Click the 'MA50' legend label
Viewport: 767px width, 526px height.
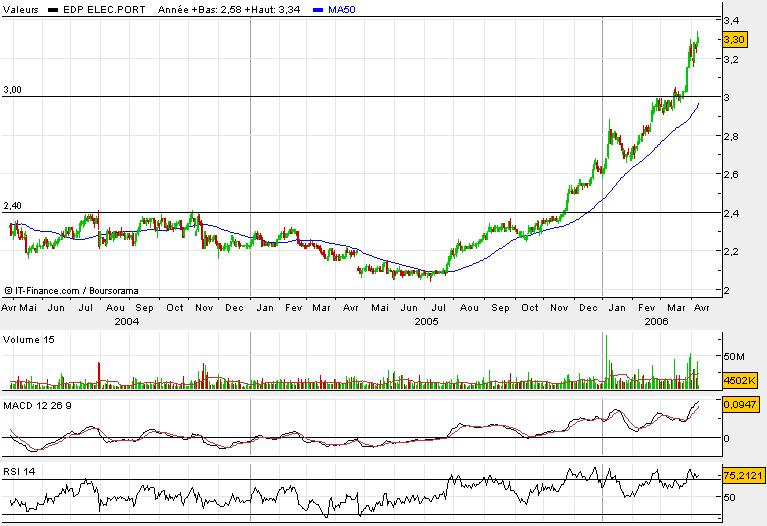[x=341, y=9]
